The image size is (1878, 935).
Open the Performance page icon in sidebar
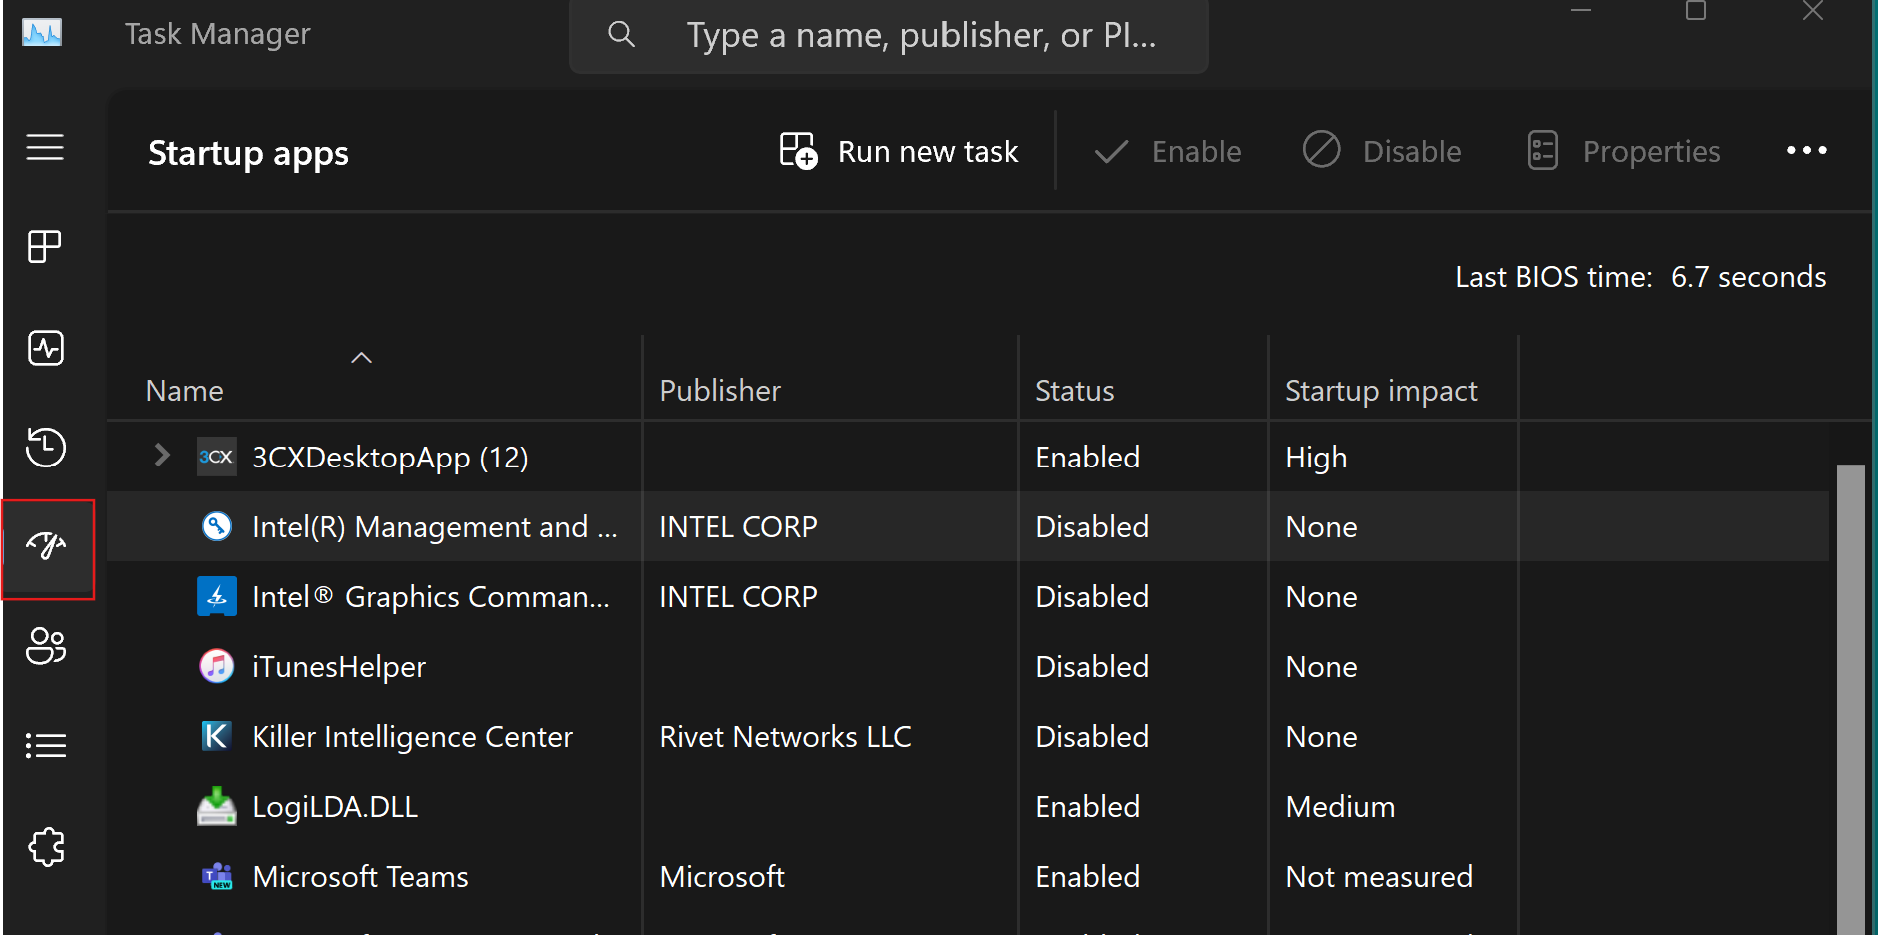(45, 348)
